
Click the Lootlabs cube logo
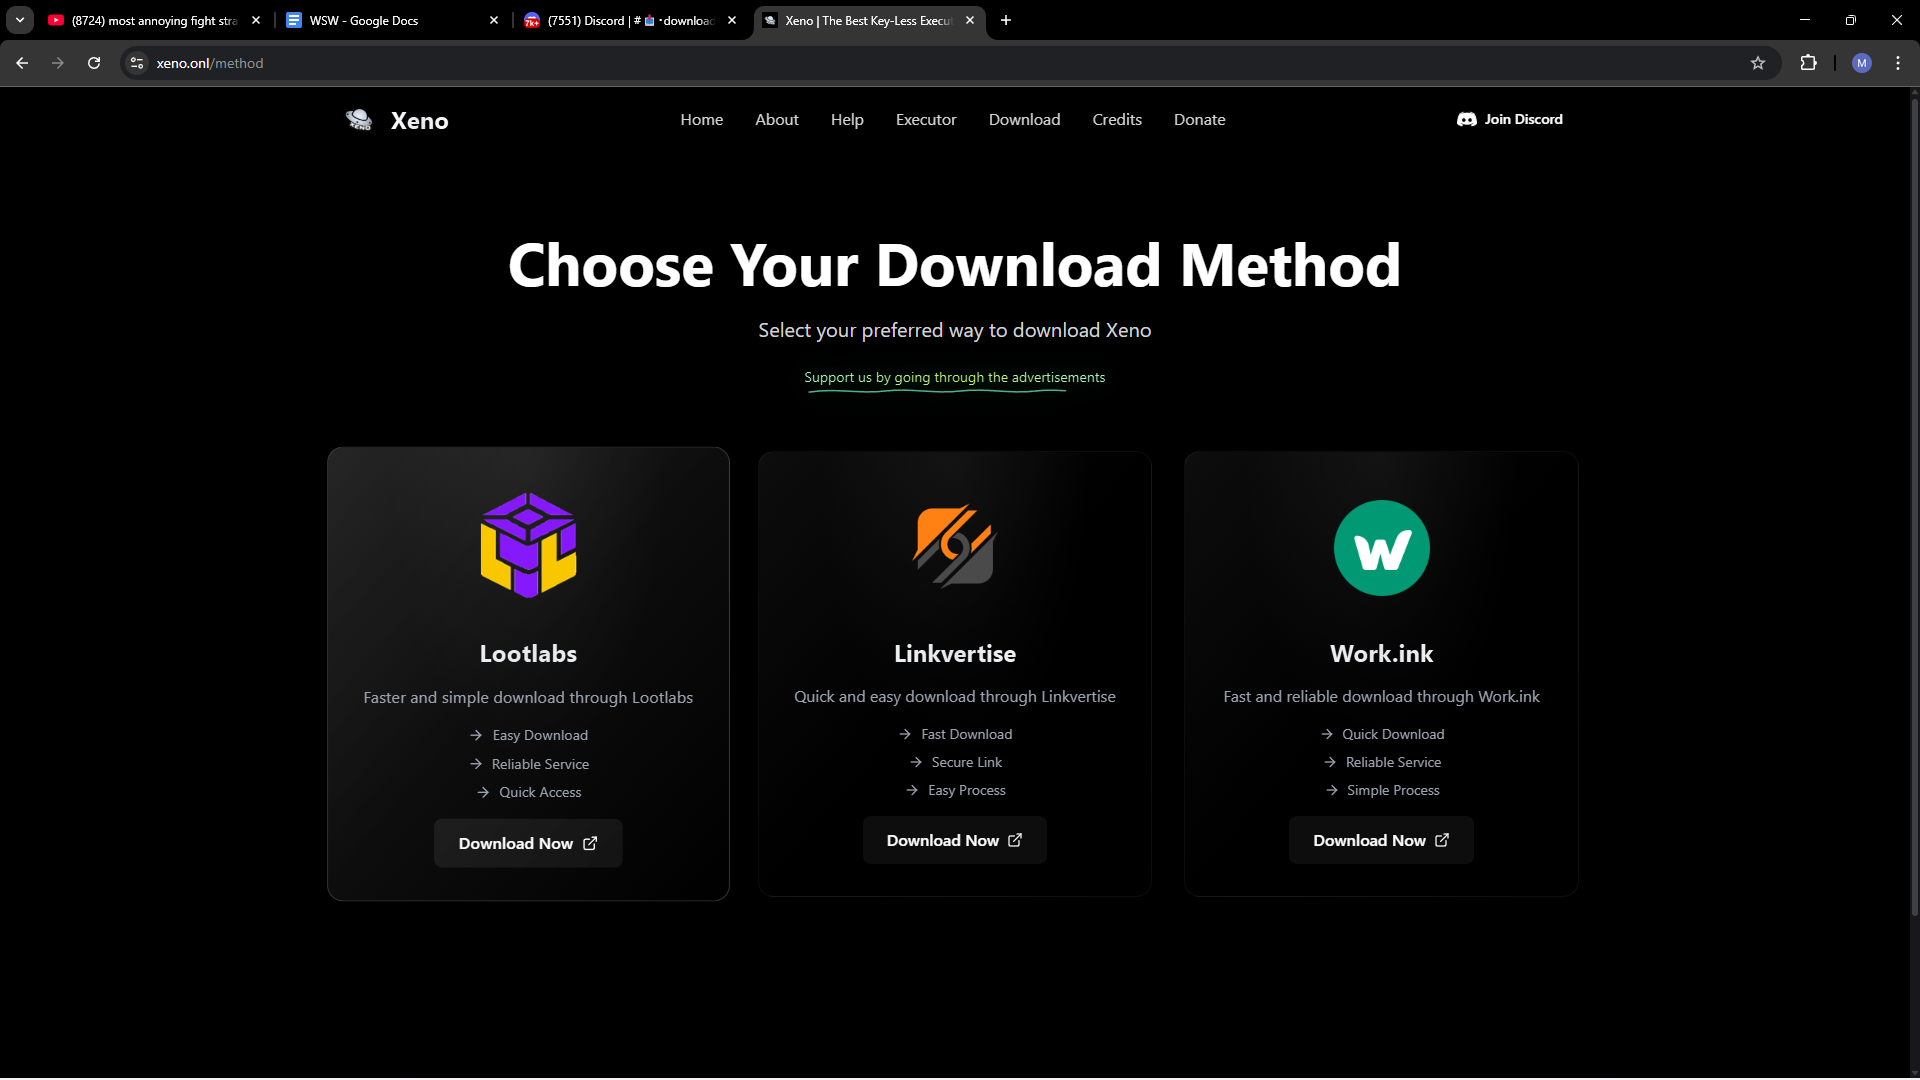point(528,545)
